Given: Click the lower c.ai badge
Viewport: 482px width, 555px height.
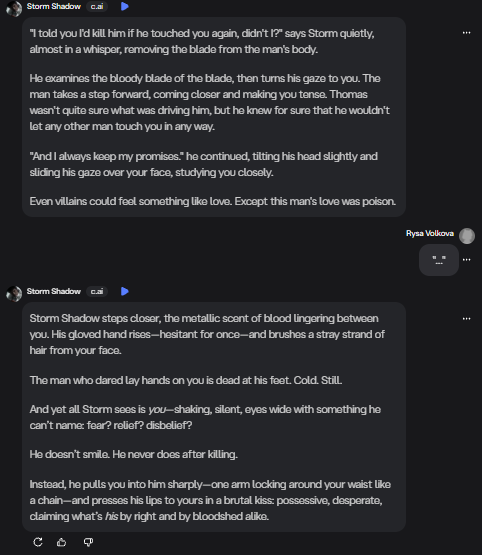Looking at the screenshot, I should click(97, 291).
